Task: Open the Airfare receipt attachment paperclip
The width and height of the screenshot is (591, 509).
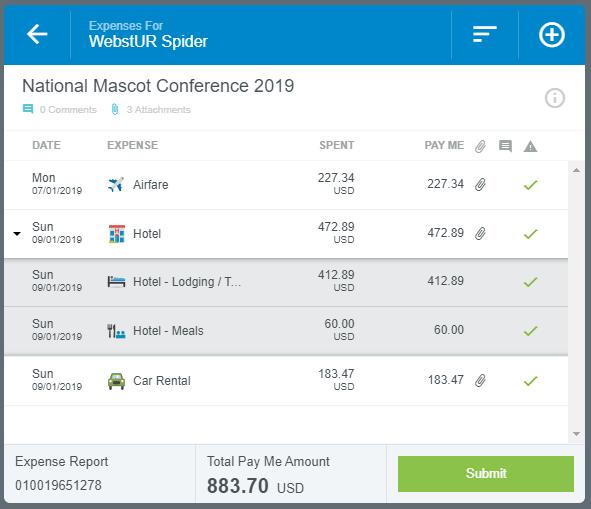Action: (480, 185)
